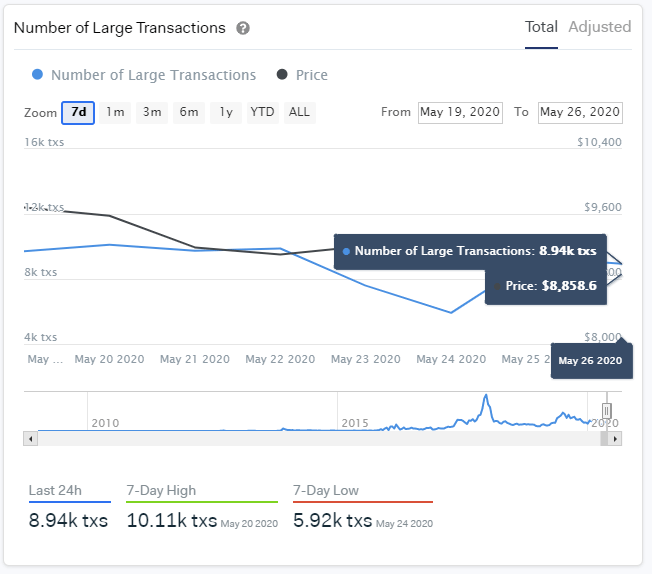Click the navigator scroll left arrow

coord(31,438)
